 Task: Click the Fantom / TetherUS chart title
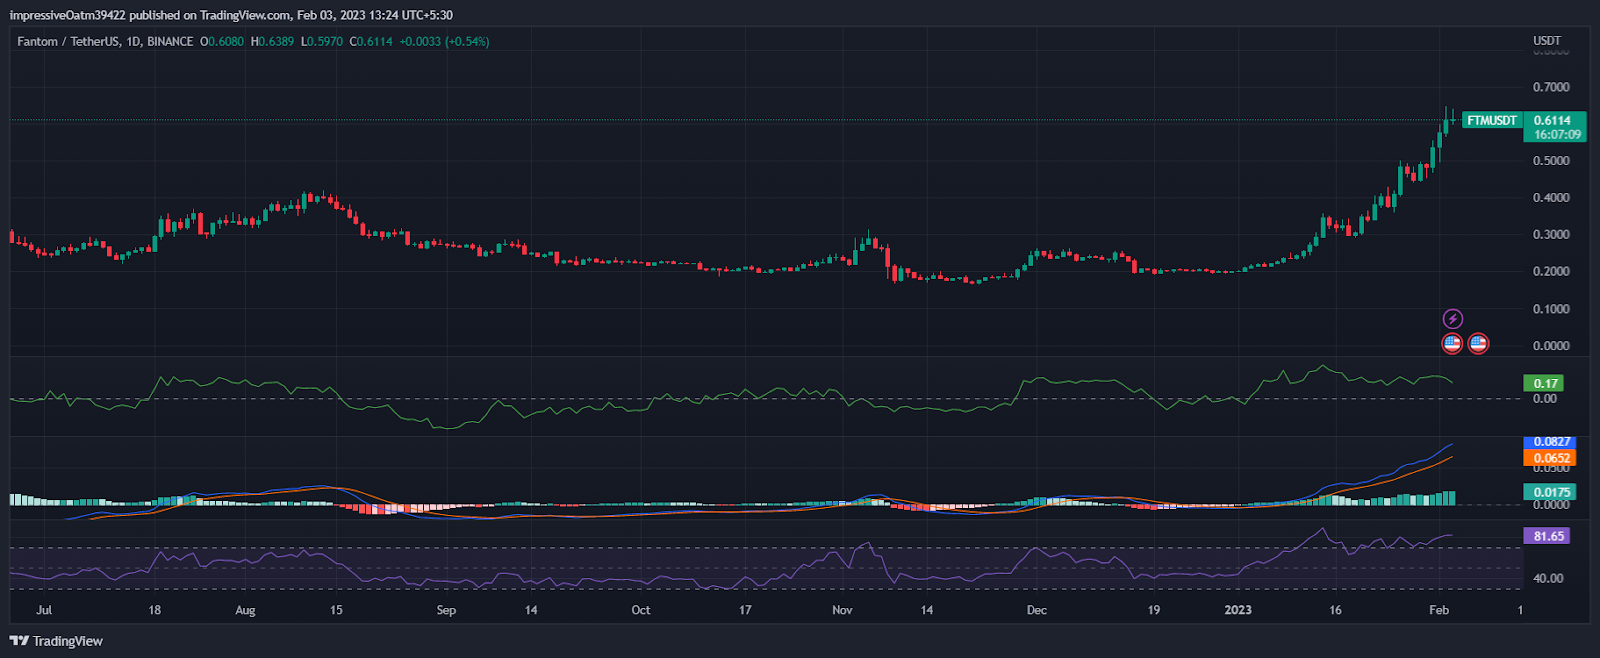pyautogui.click(x=105, y=42)
